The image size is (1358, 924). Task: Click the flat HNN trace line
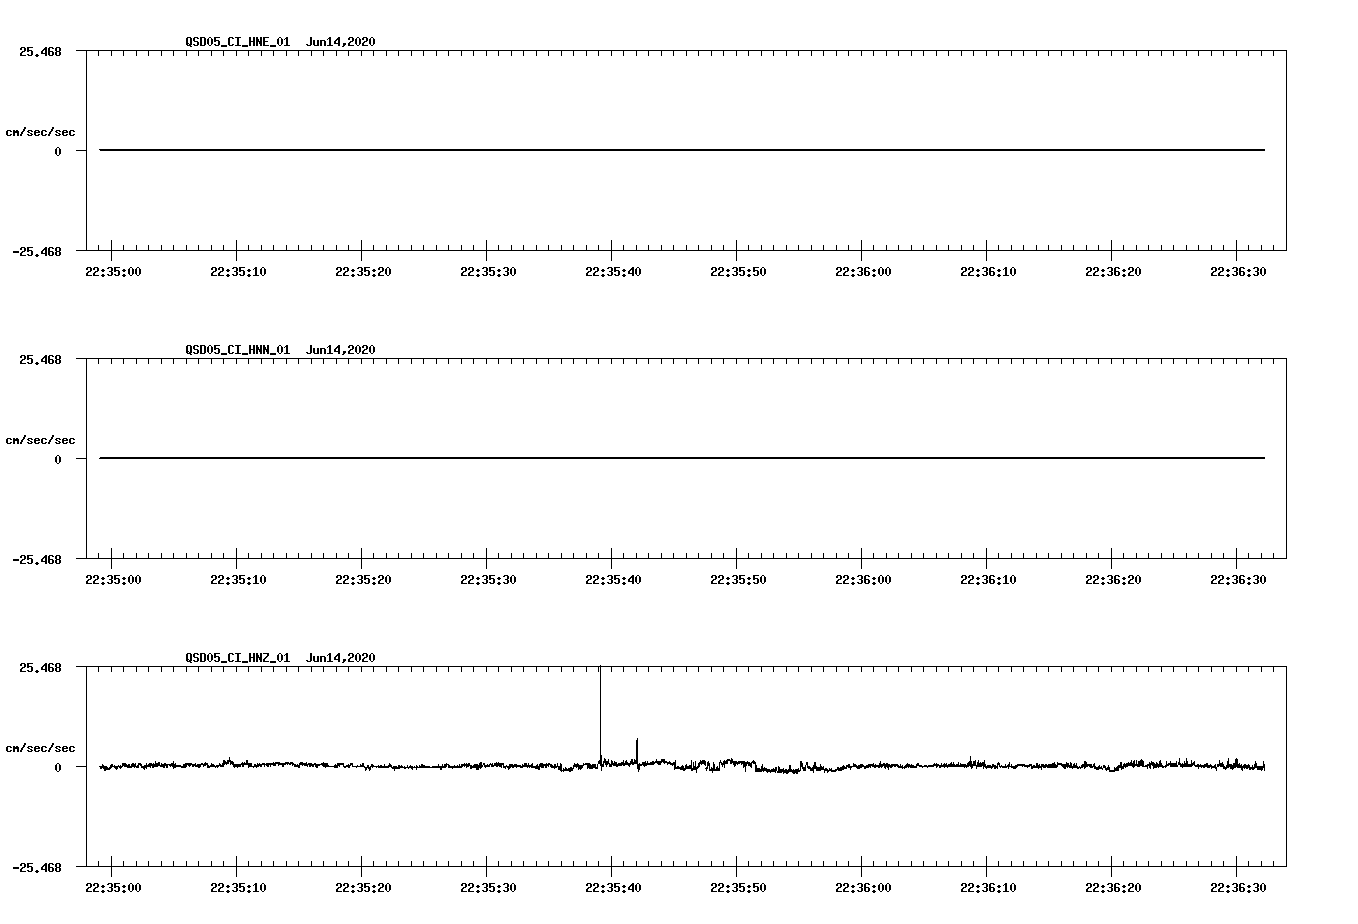(682, 458)
